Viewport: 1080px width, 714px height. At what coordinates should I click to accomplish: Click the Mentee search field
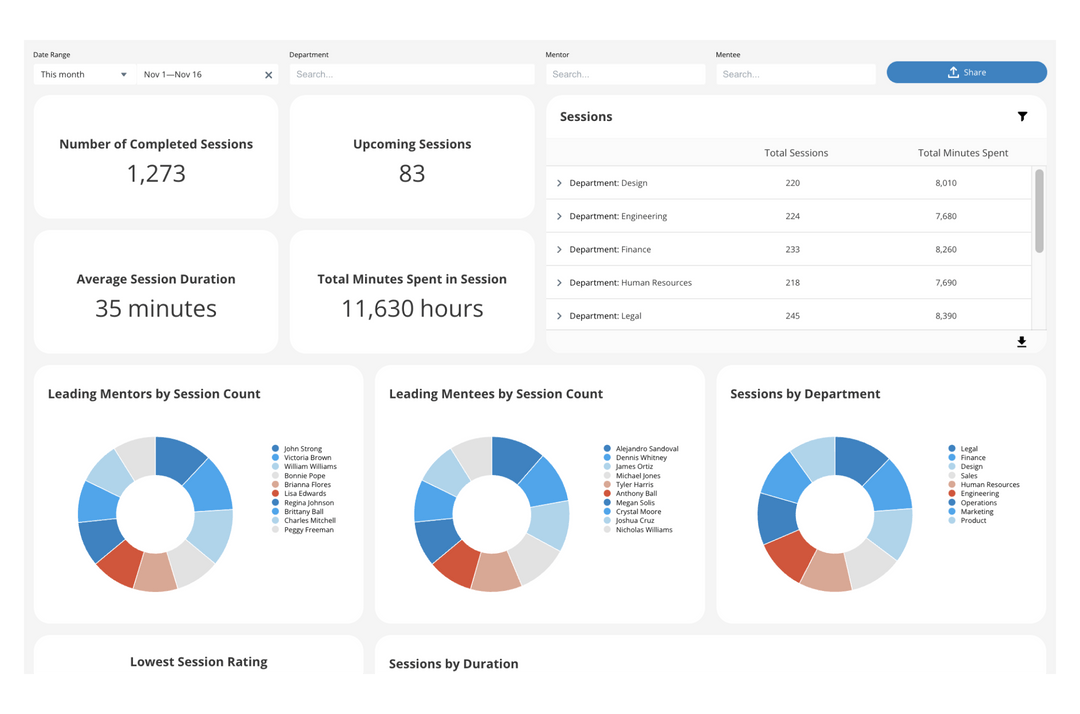(x=795, y=74)
